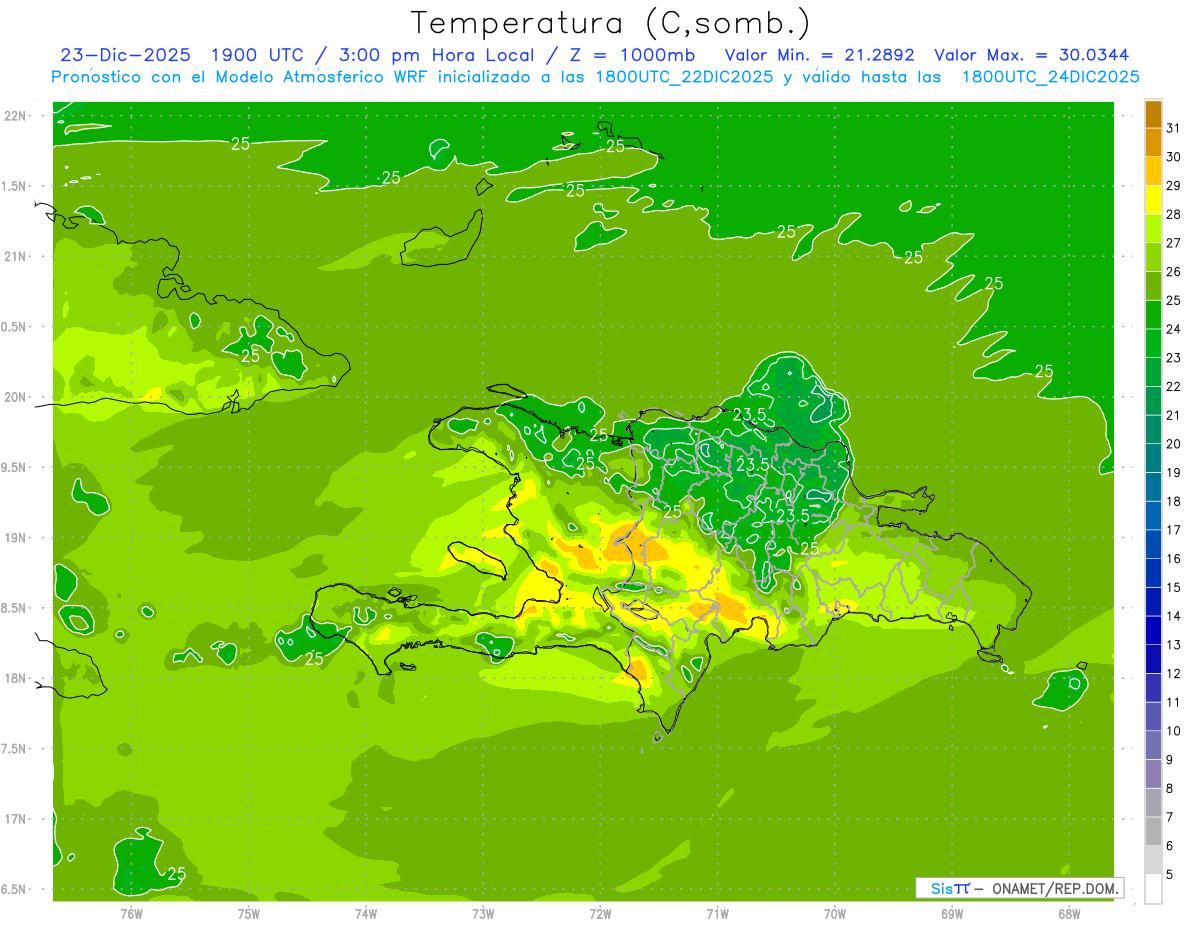Image resolution: width=1200 pixels, height=927 pixels.
Task: Click the legend value label 31
Action: pyautogui.click(x=1173, y=128)
